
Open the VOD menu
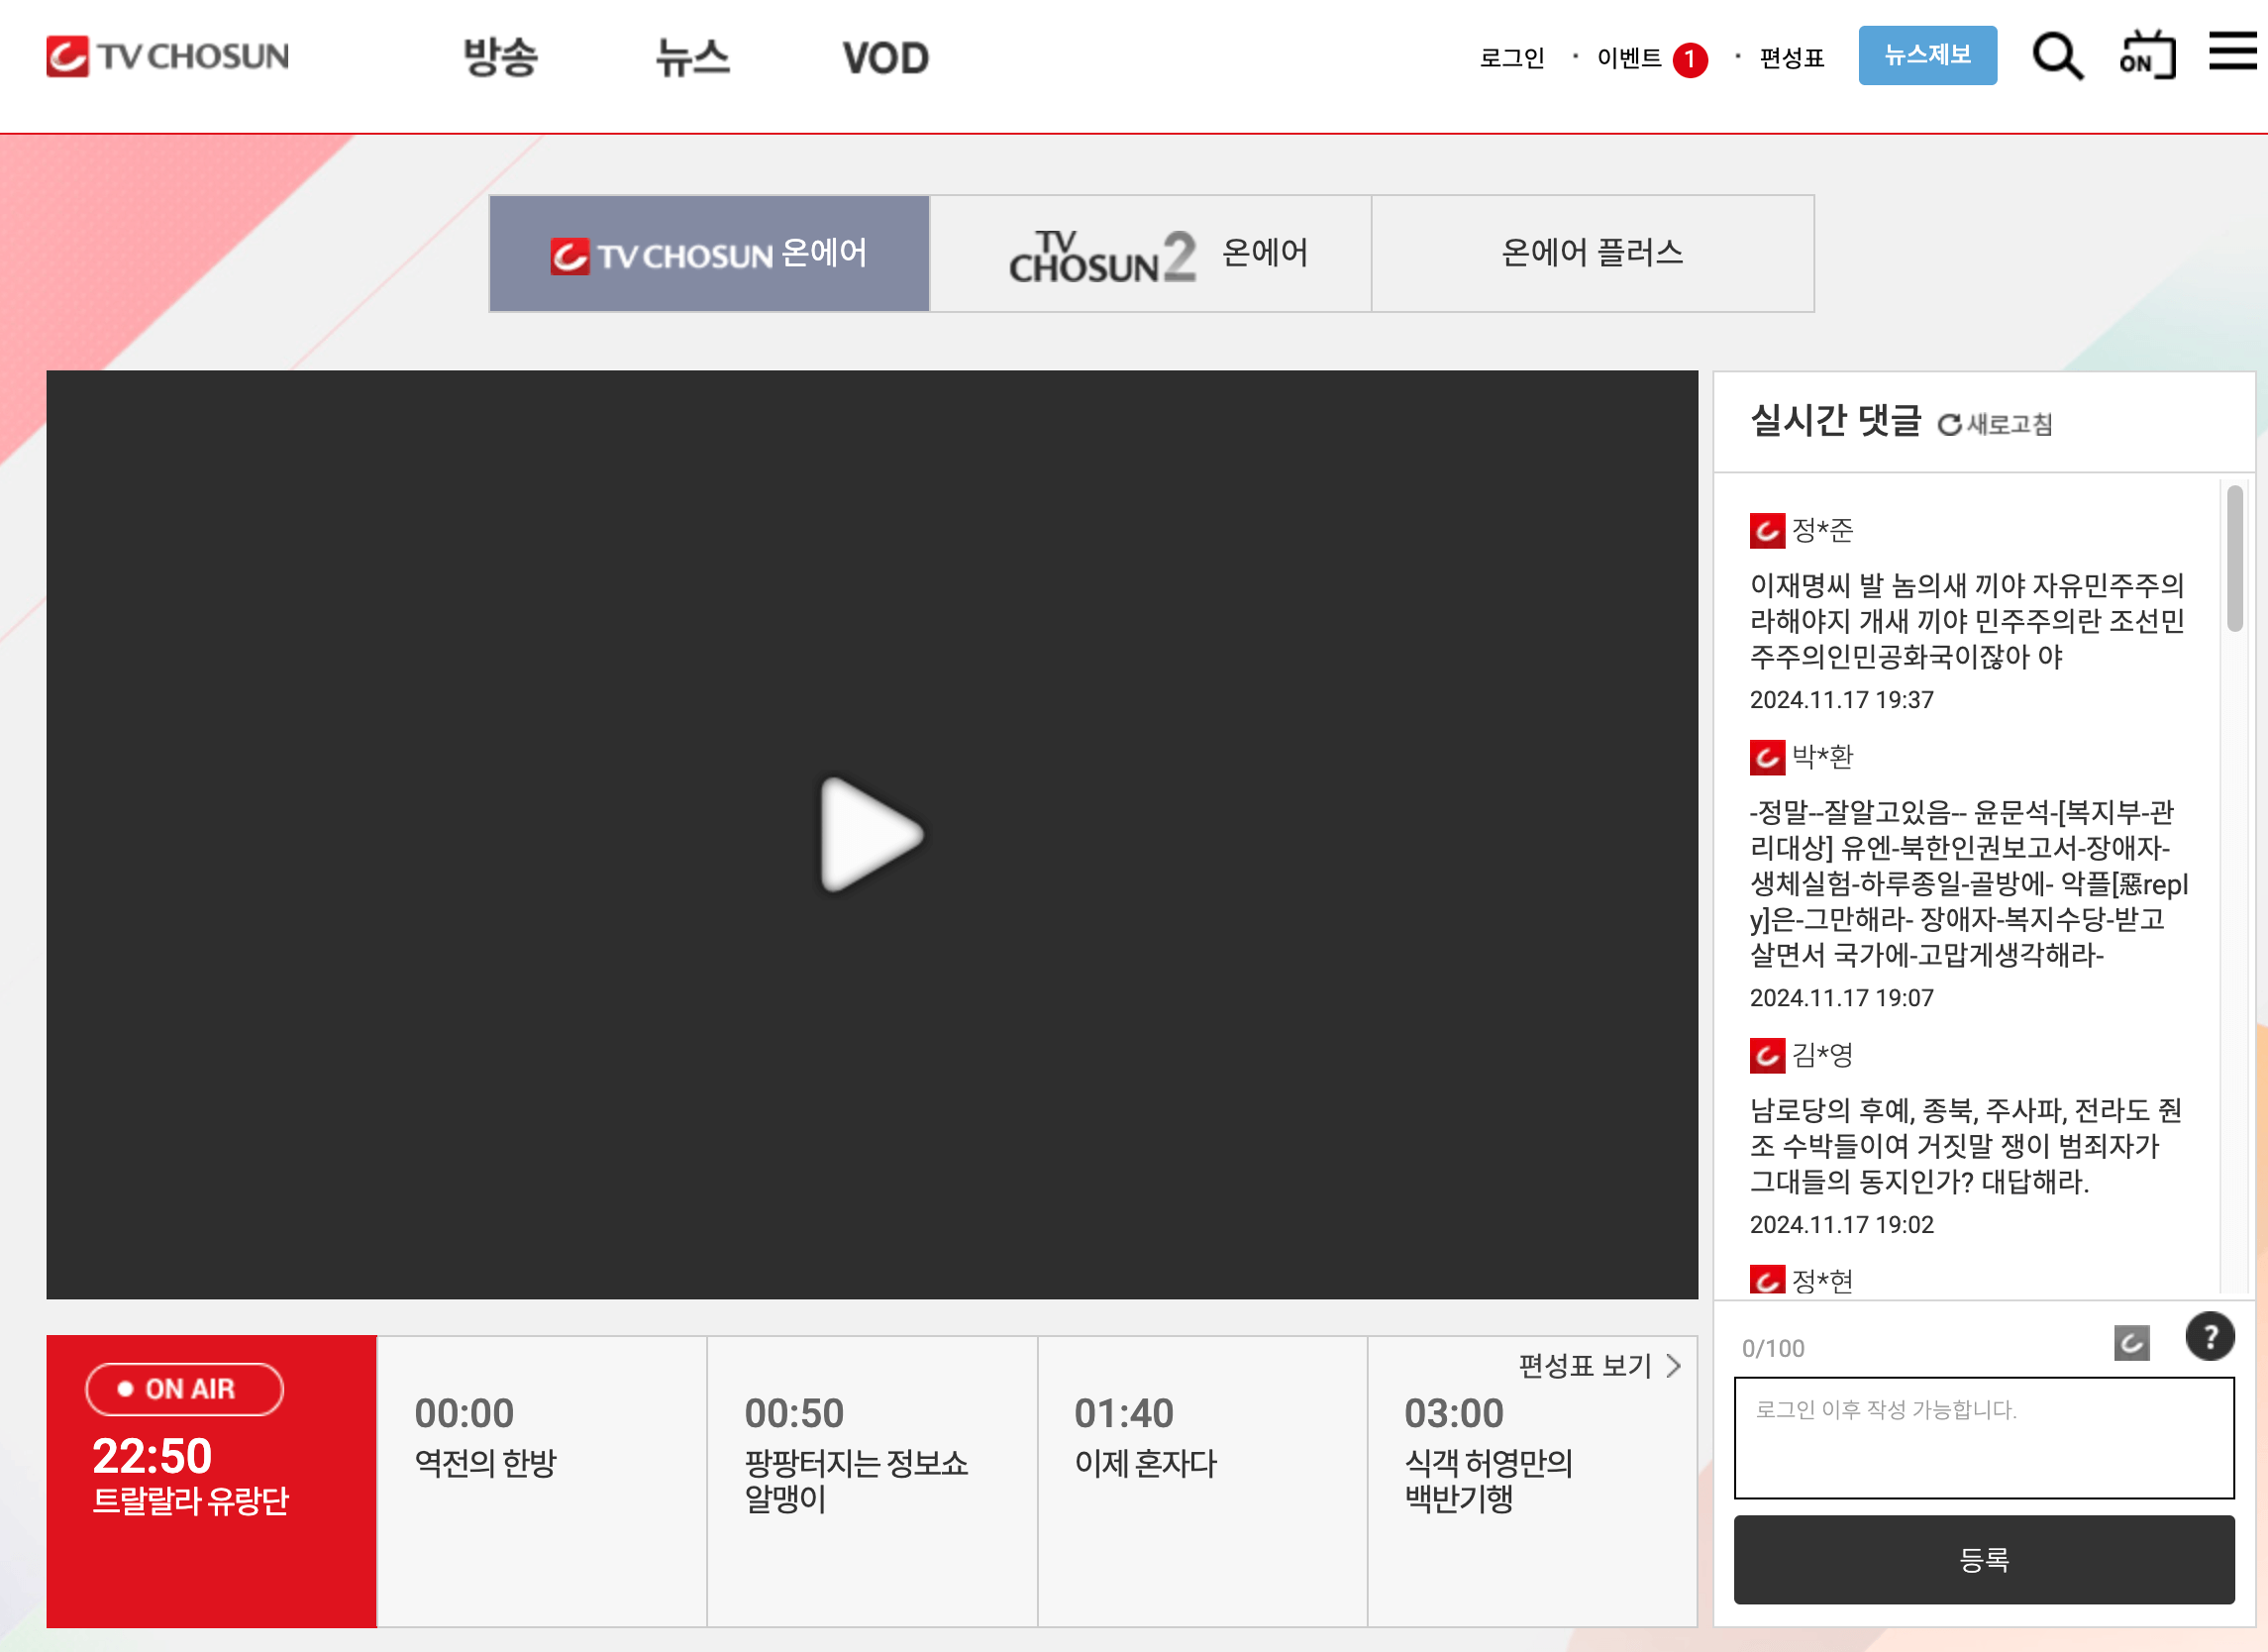pos(885,58)
